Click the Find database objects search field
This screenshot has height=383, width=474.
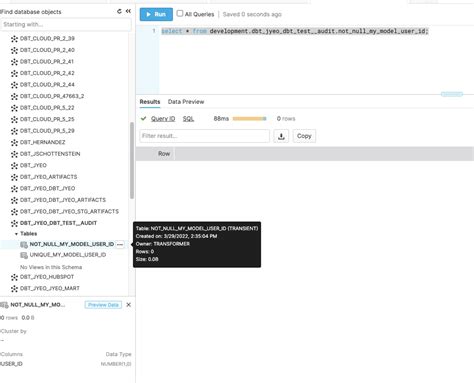point(66,24)
